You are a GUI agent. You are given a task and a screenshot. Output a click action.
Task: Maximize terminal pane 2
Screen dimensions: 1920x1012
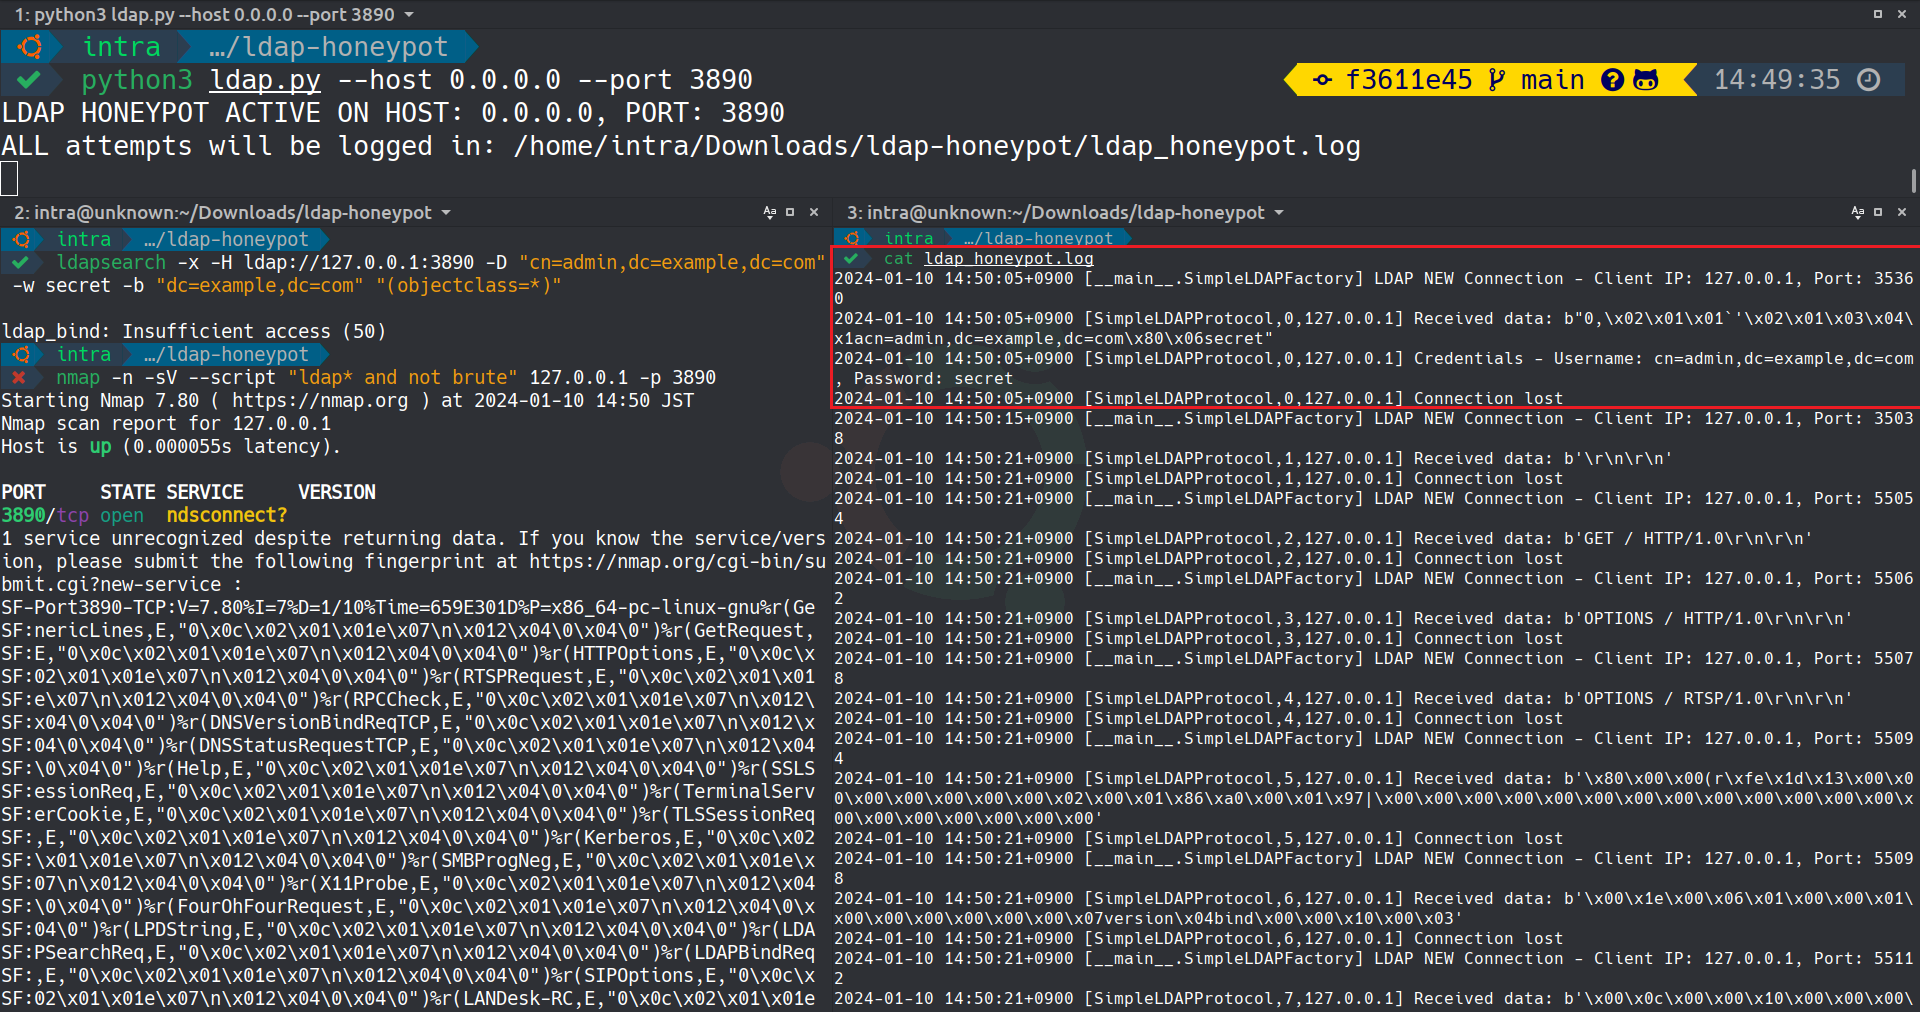click(790, 212)
